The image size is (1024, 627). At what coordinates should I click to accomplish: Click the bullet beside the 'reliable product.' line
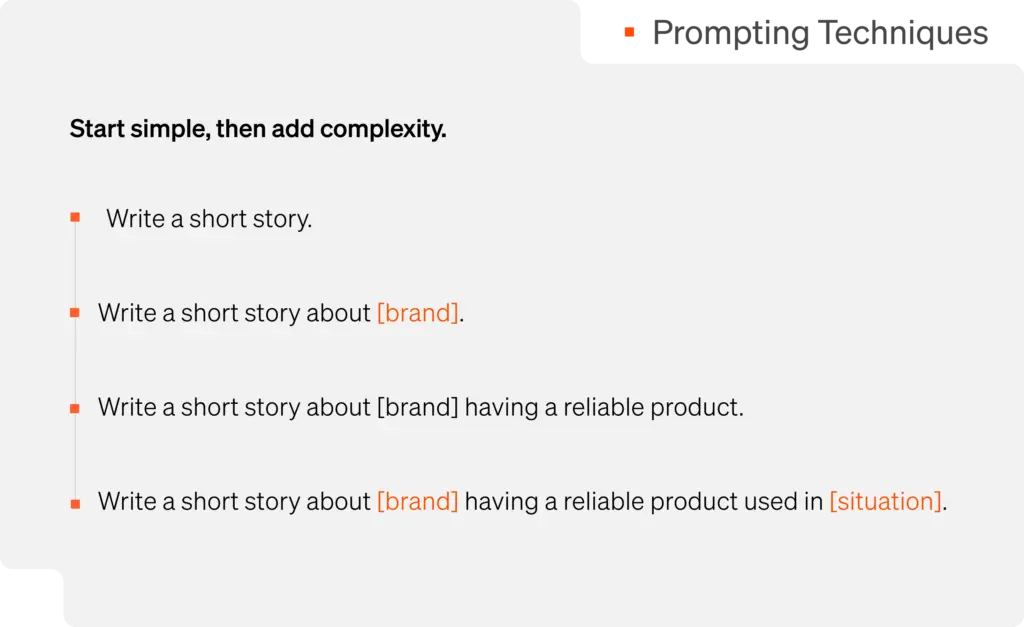point(75,409)
